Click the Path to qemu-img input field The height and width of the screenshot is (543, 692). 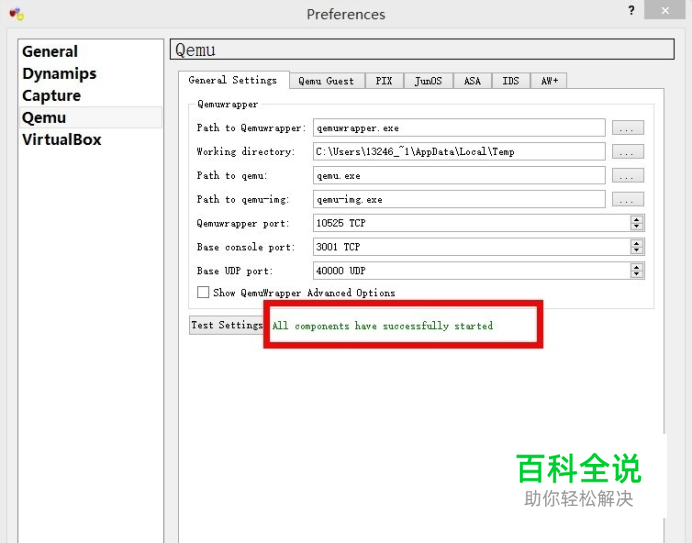(459, 200)
